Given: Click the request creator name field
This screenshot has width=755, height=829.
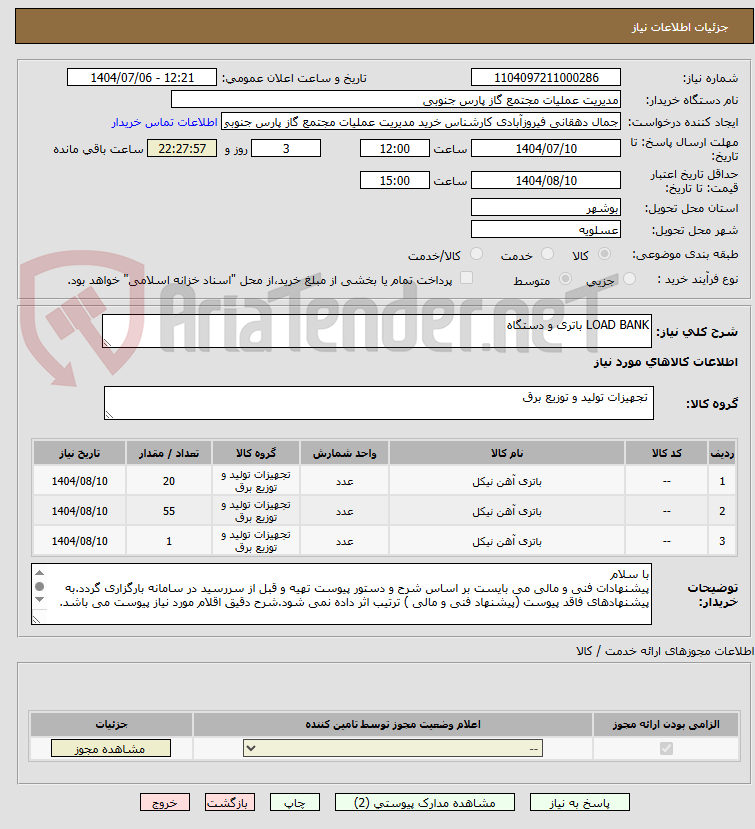Looking at the screenshot, I should click(421, 122).
